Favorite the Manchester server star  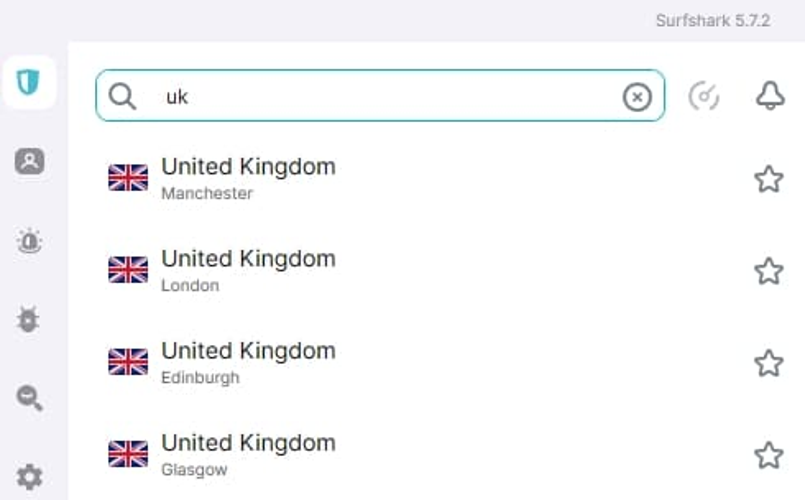(768, 179)
